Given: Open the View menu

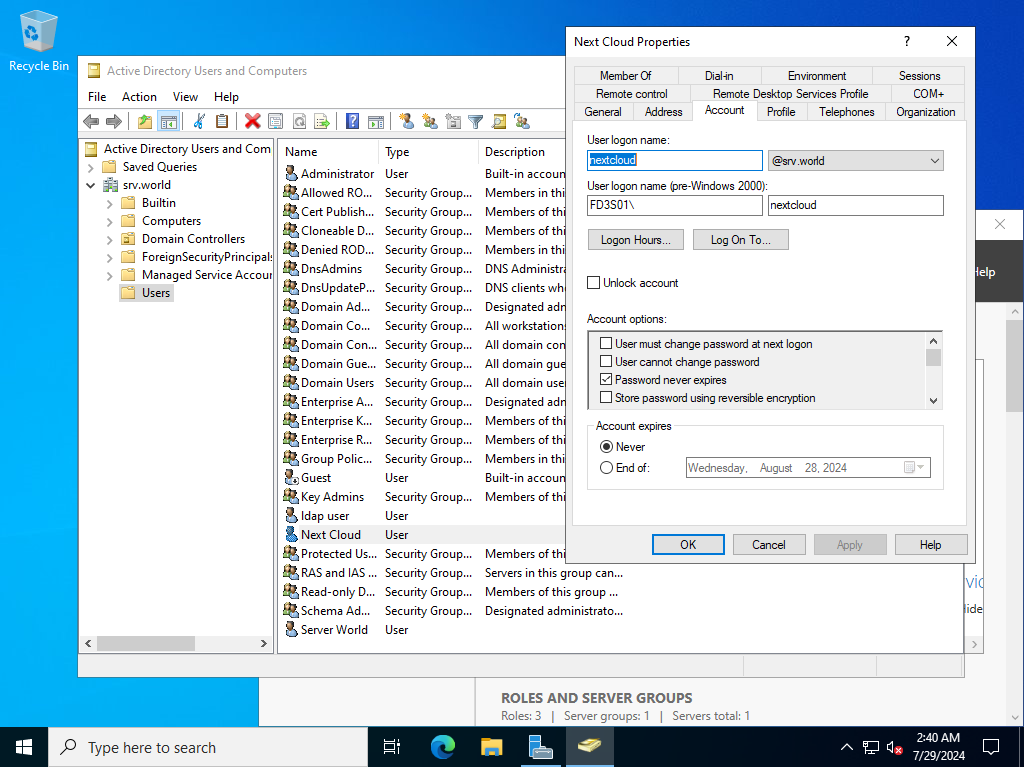Looking at the screenshot, I should pyautogui.click(x=185, y=97).
